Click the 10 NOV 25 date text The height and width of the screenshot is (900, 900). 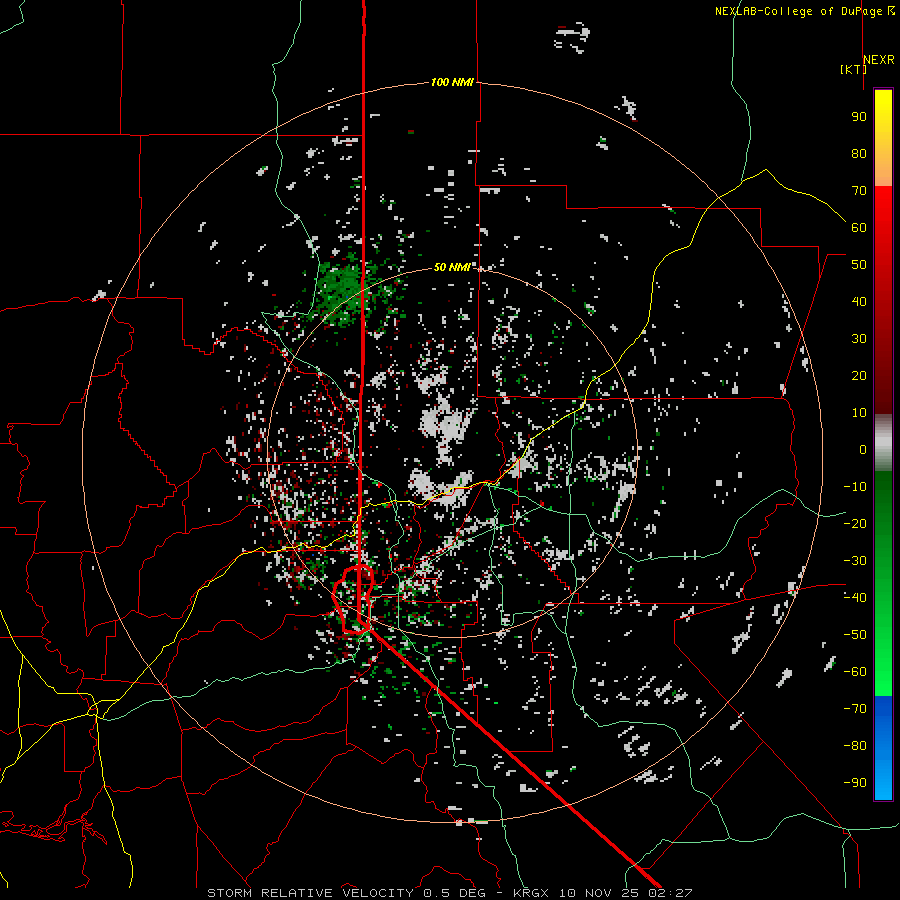pos(598,893)
